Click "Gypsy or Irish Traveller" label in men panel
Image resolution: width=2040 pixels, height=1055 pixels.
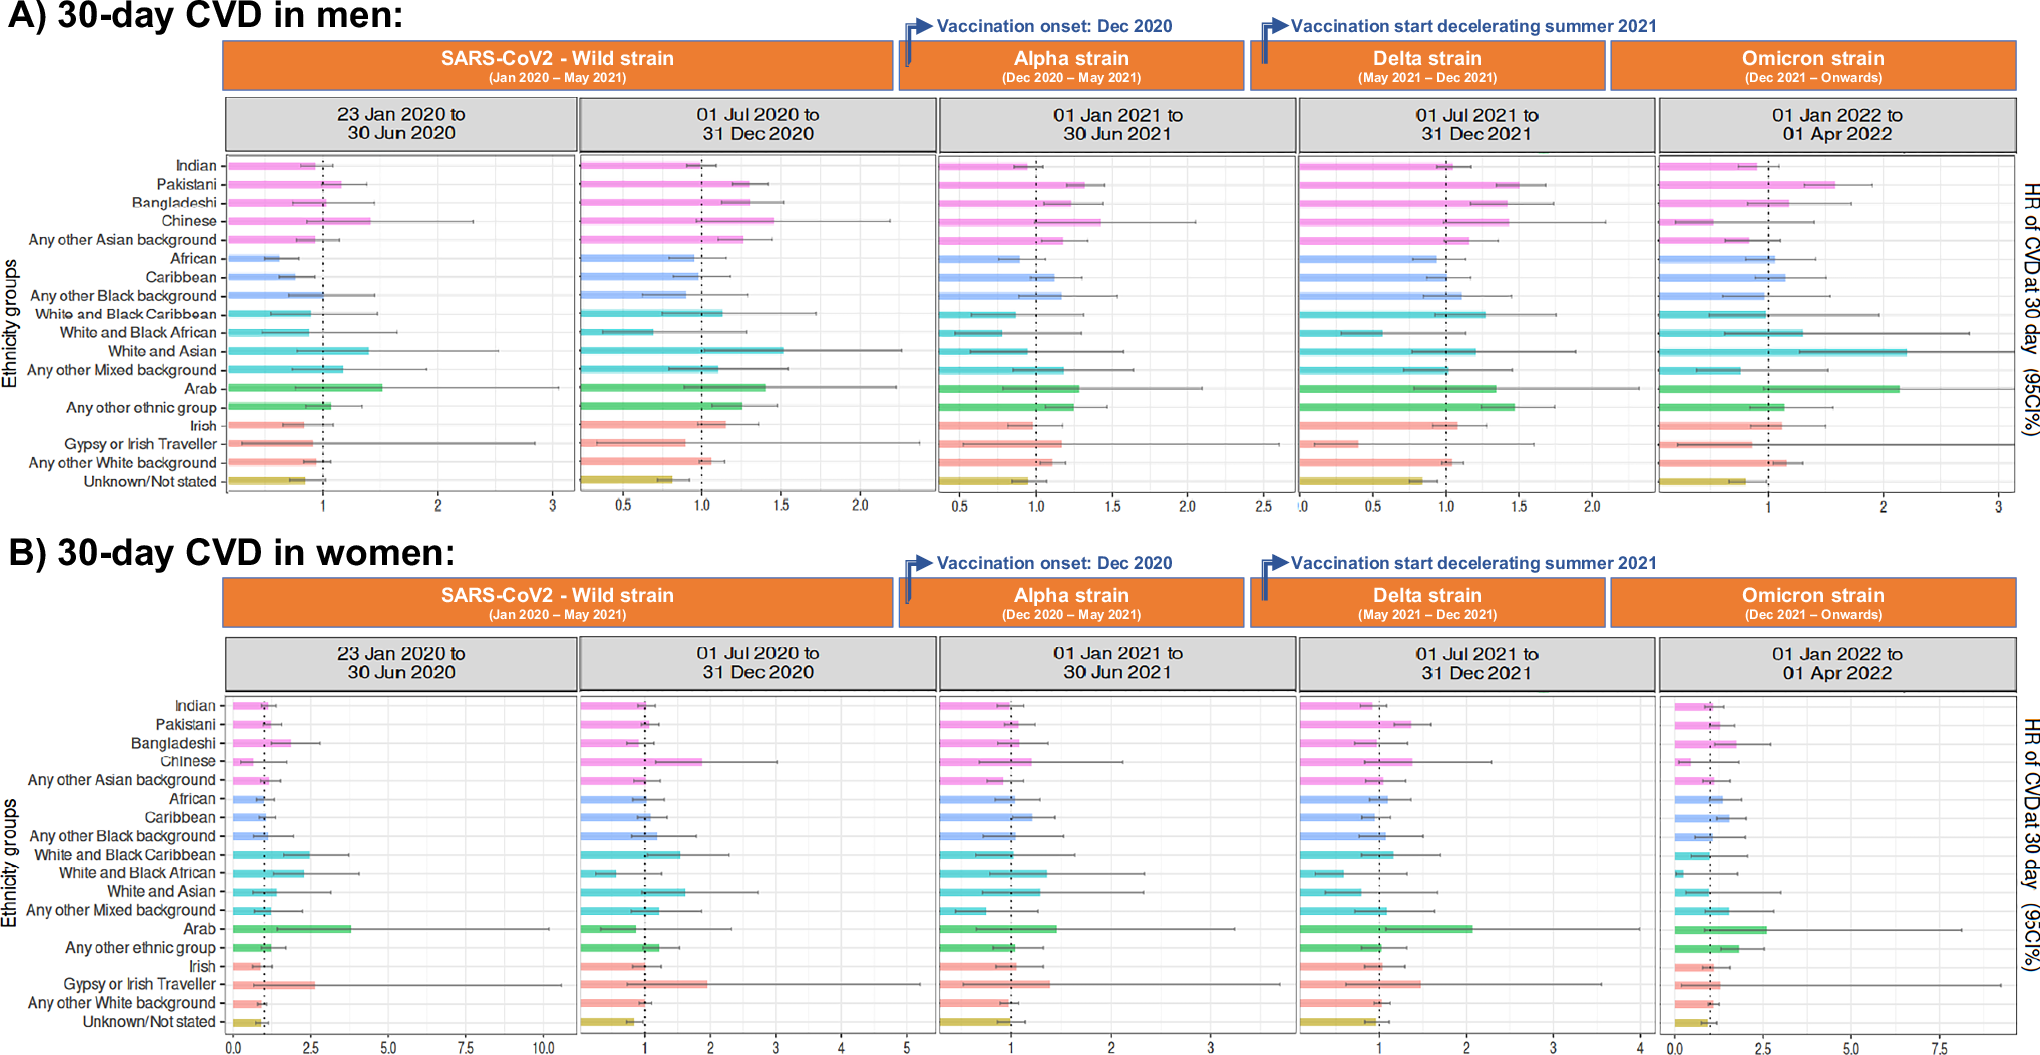[x=140, y=444]
